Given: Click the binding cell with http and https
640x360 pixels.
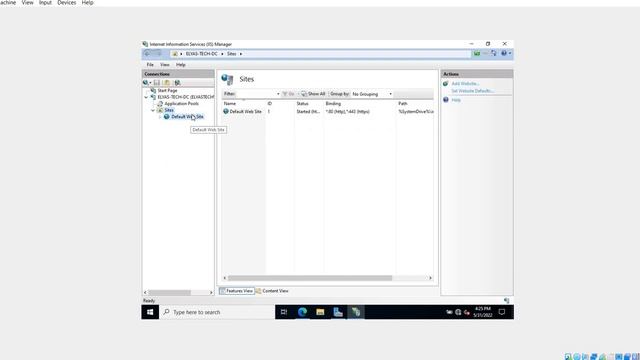Looking at the screenshot, I should click(x=348, y=111).
